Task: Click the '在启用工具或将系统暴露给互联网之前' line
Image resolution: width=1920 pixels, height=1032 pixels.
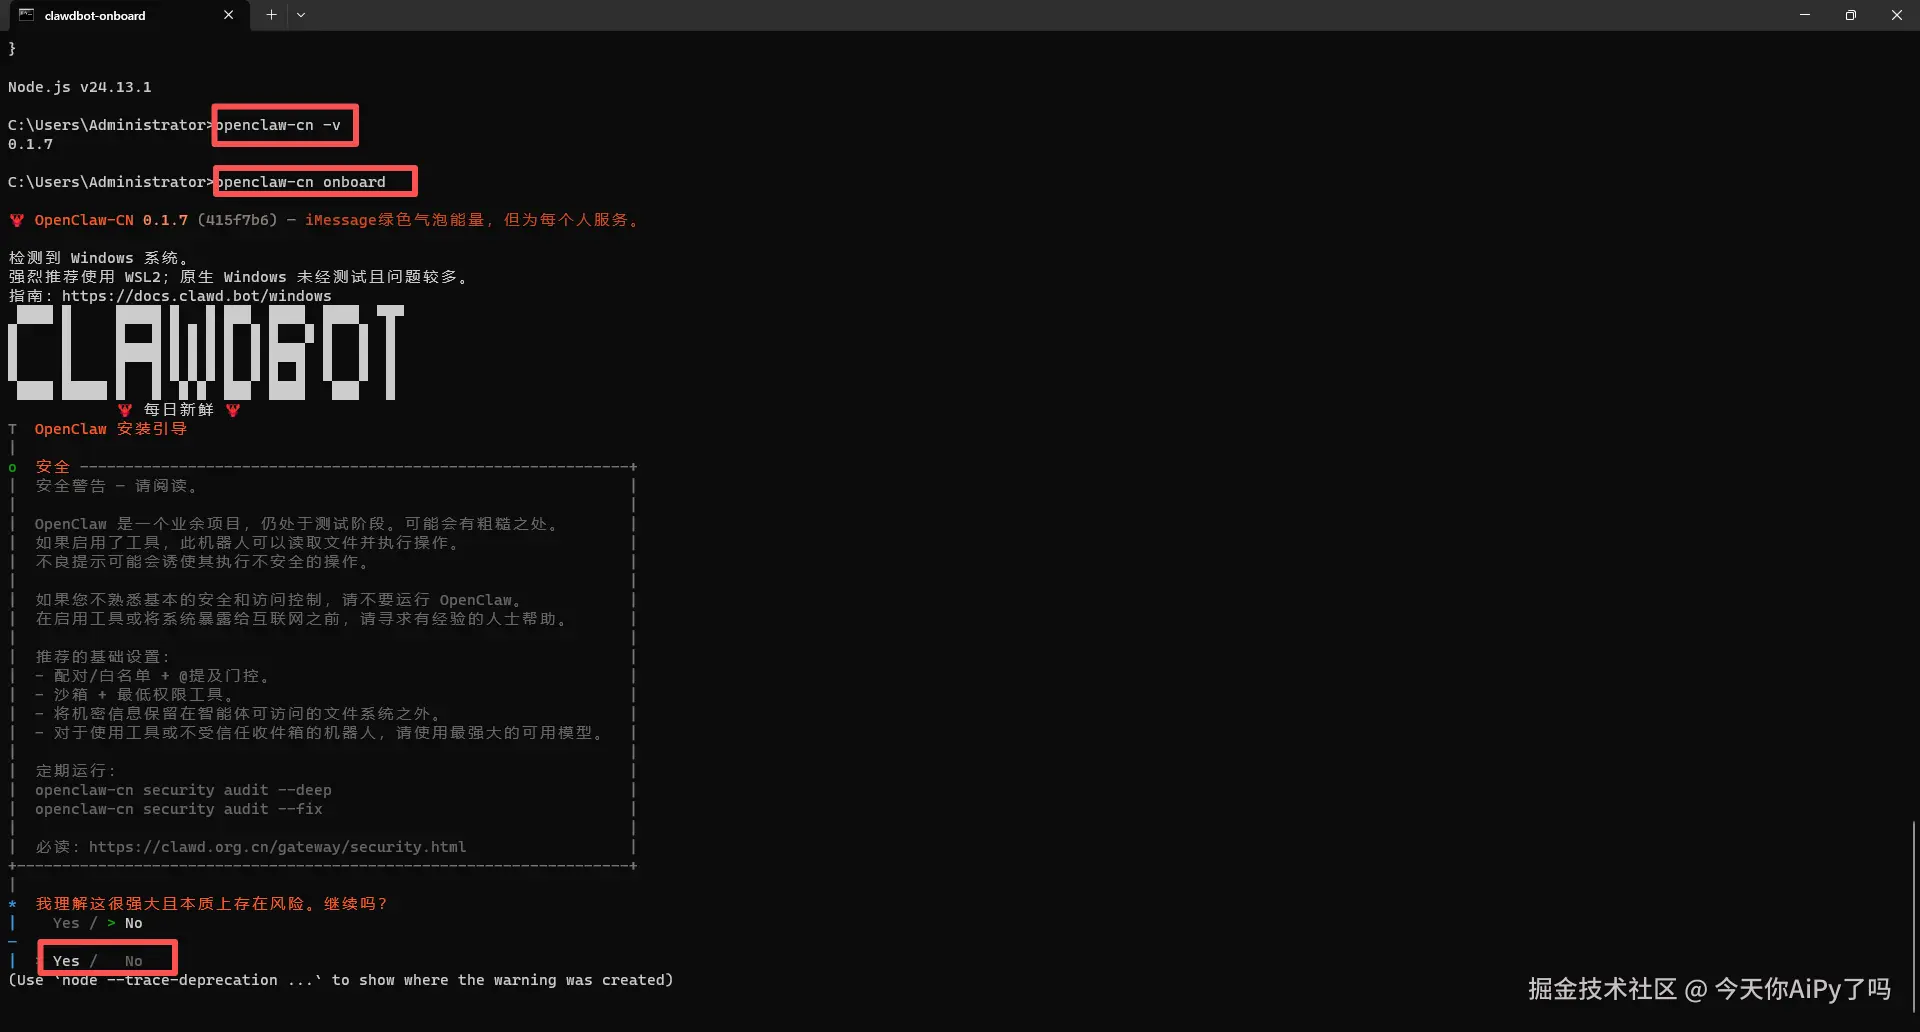Action: [301, 619]
